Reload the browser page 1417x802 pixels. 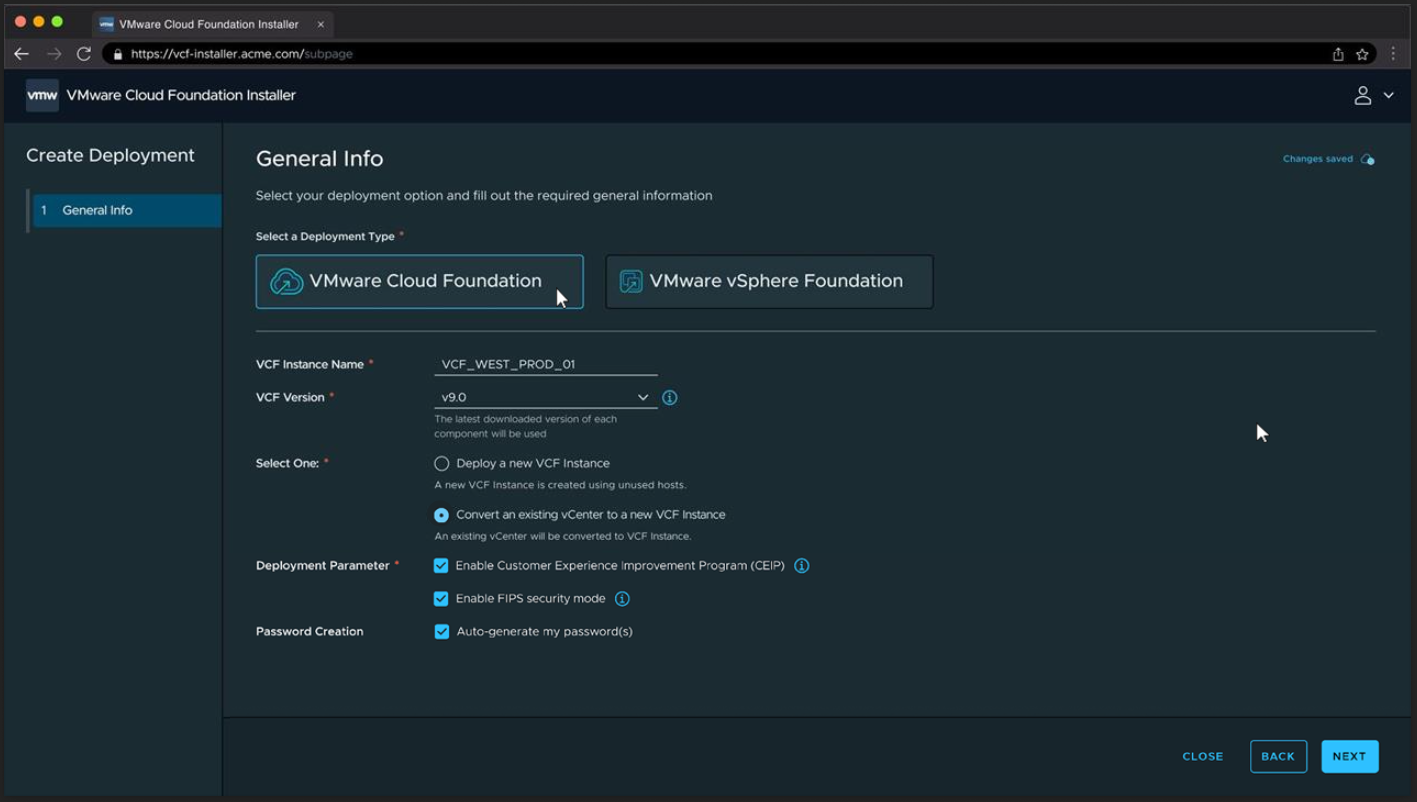point(84,54)
